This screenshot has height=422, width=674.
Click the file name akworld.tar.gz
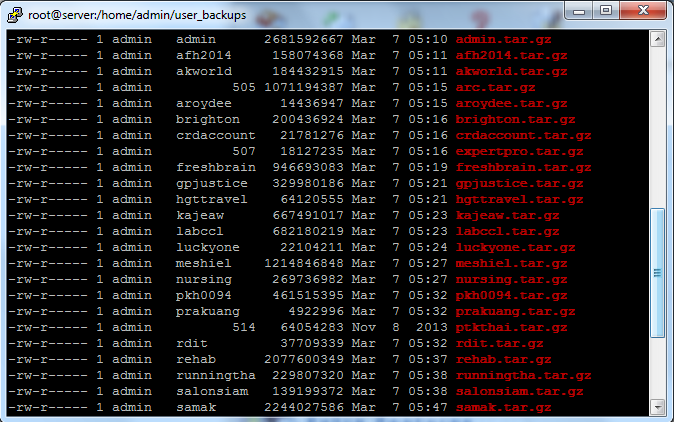(511, 71)
